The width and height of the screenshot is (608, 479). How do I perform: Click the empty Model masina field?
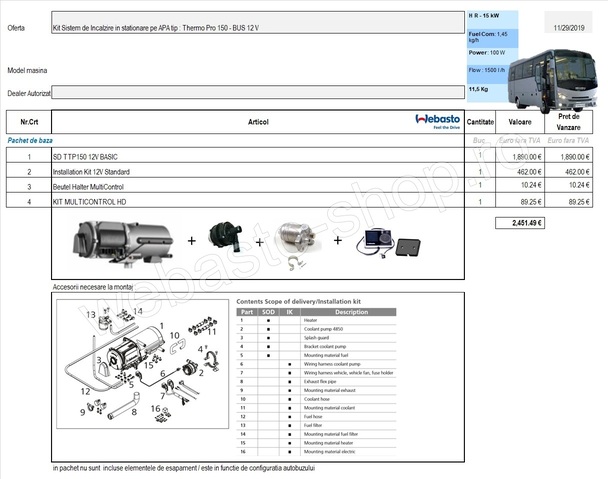257,71
